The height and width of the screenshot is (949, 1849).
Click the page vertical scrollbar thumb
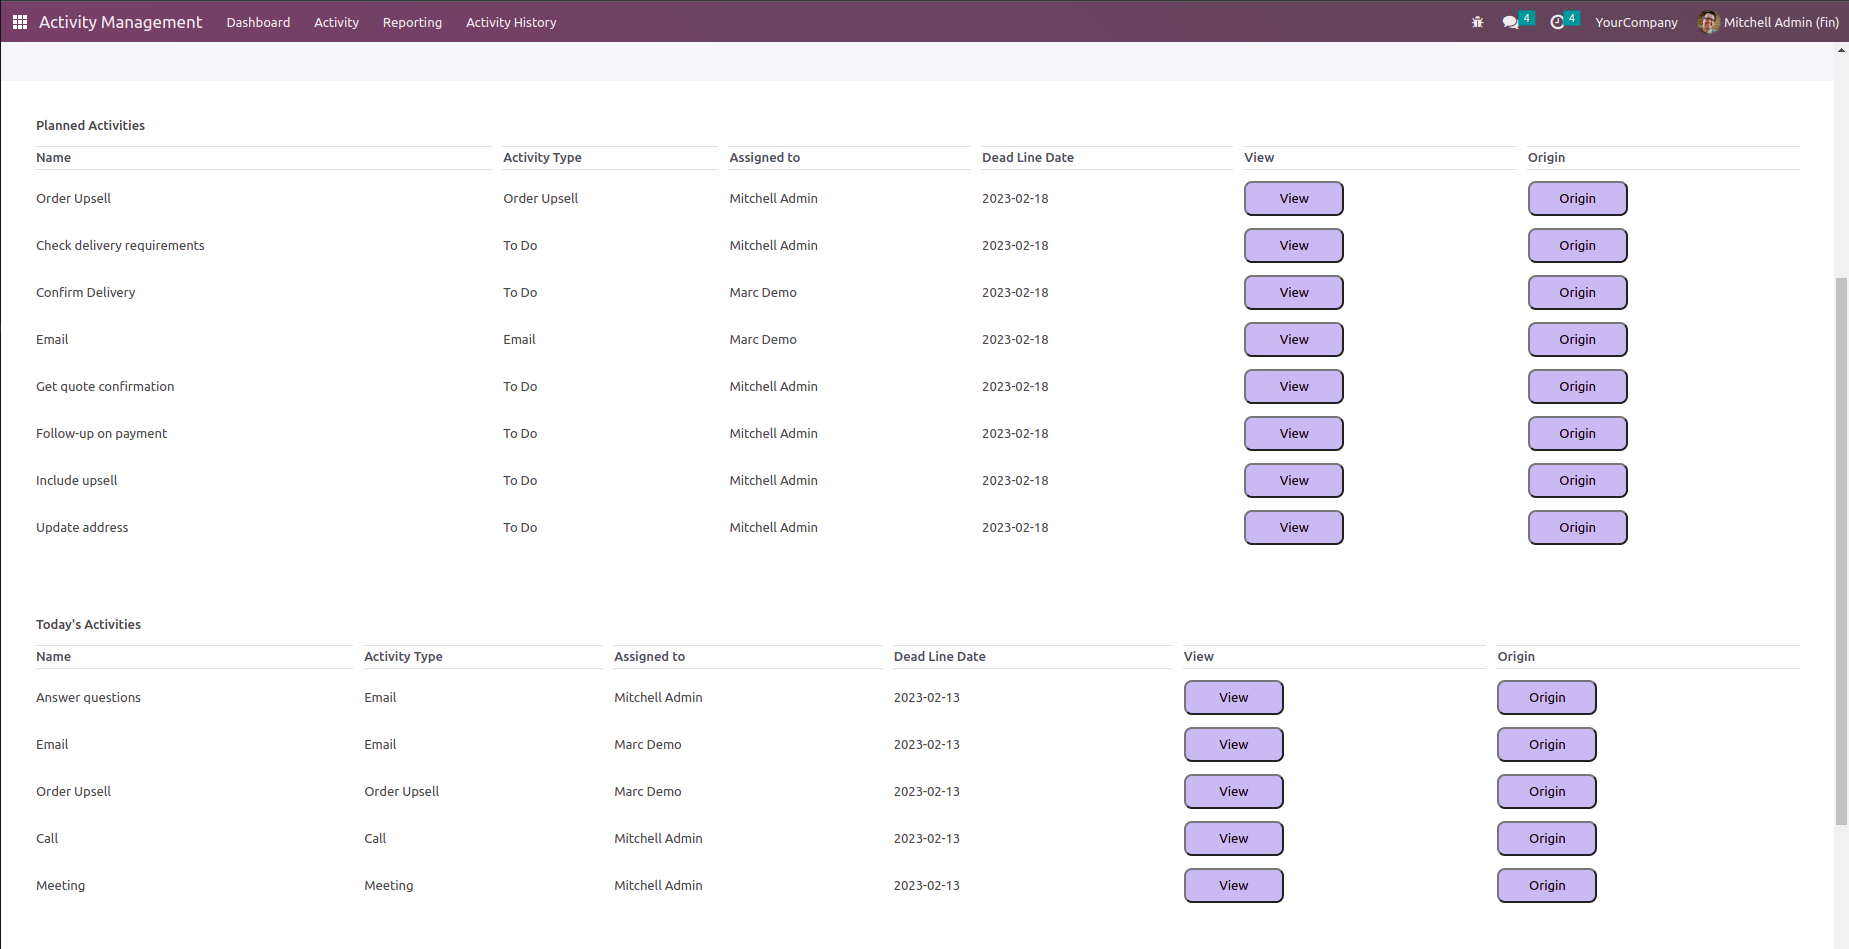coord(1841,551)
